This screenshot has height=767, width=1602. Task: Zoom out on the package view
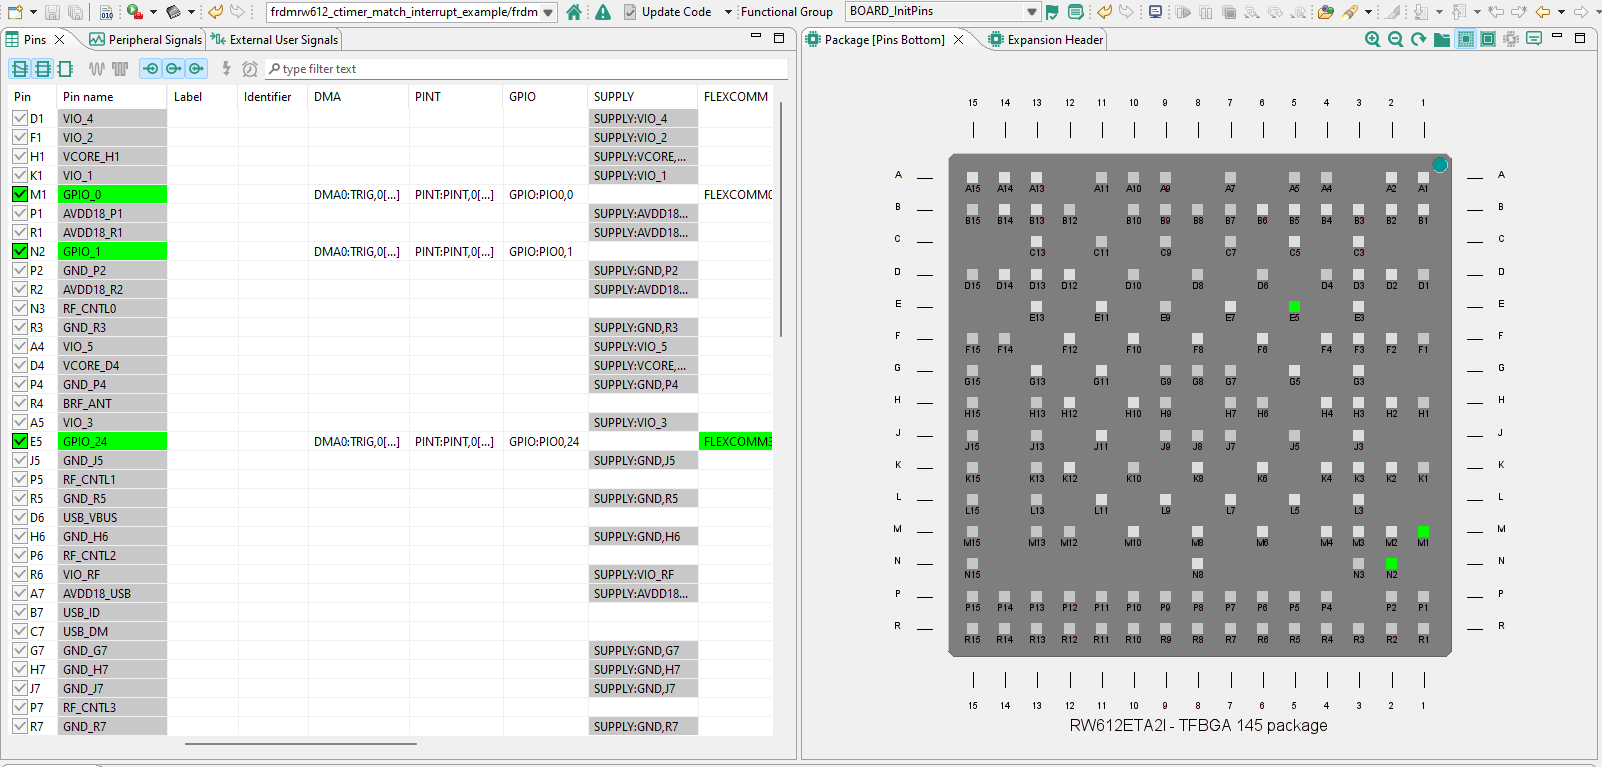coord(1395,39)
